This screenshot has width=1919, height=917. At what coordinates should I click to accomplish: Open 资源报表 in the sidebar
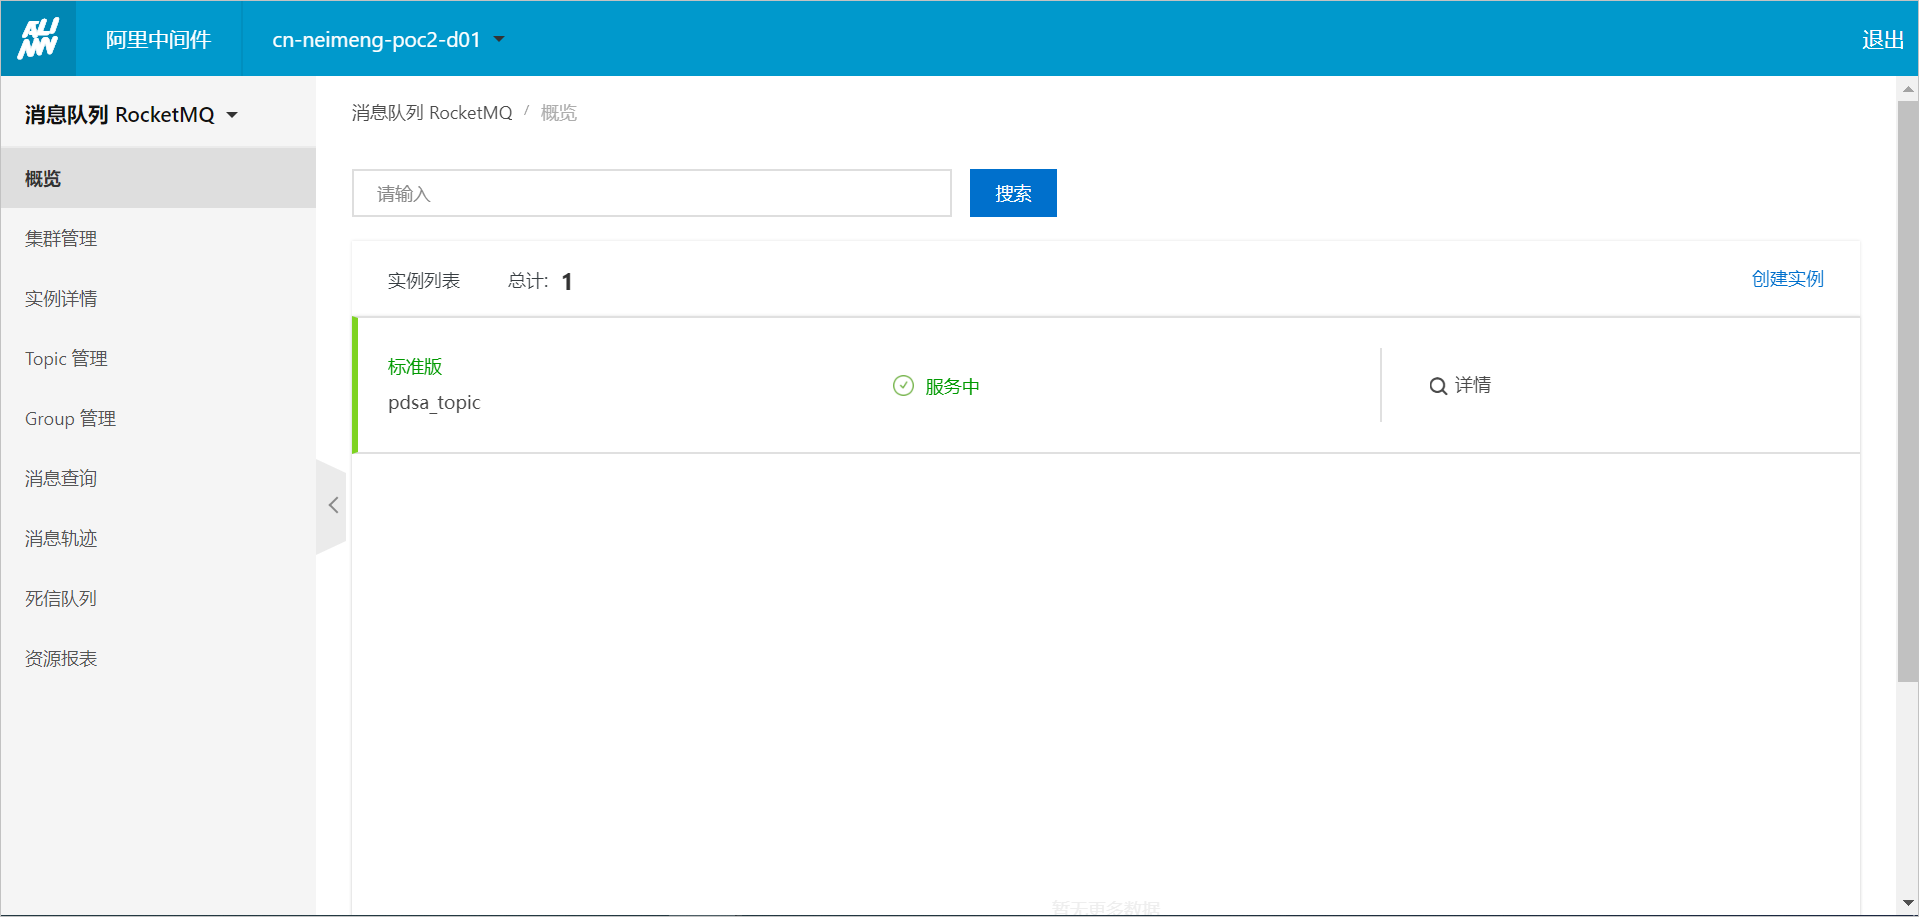coord(158,658)
